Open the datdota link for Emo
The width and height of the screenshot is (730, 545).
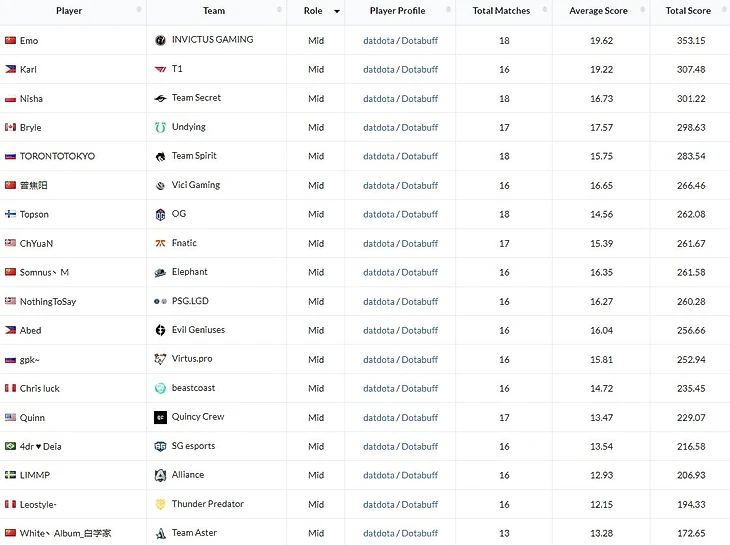[x=378, y=40]
